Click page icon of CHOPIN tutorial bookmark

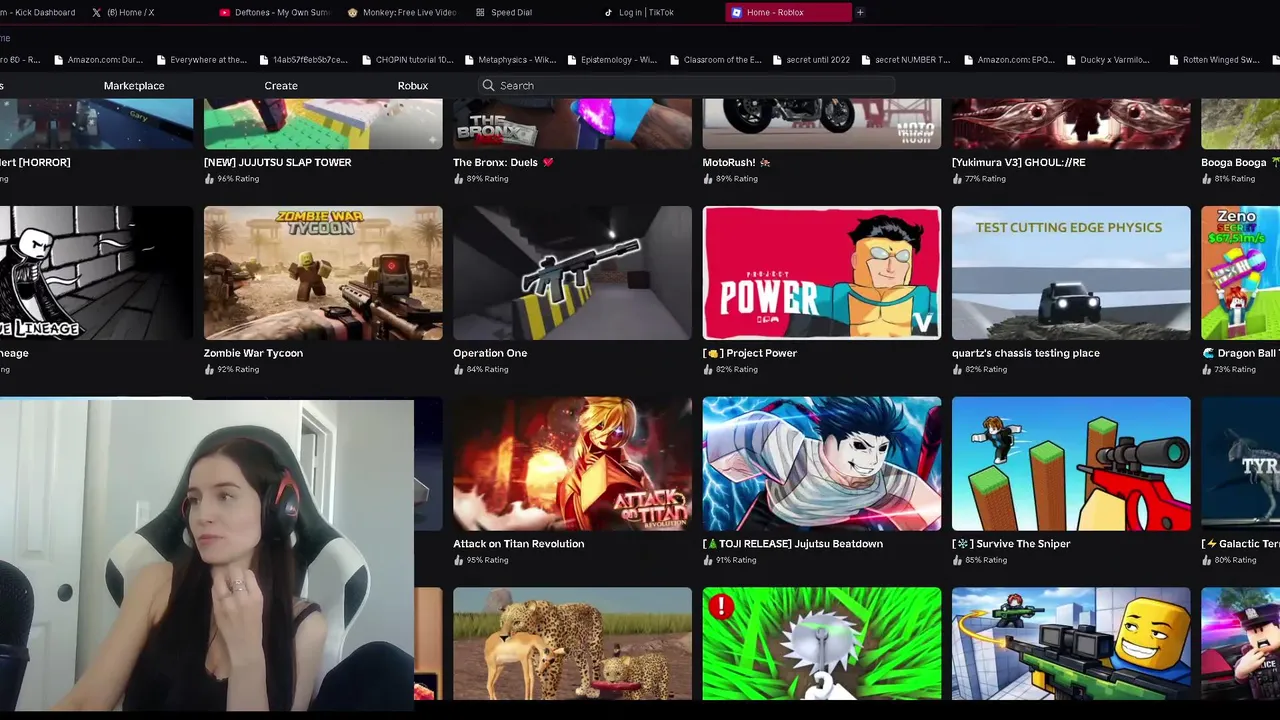[x=368, y=60]
